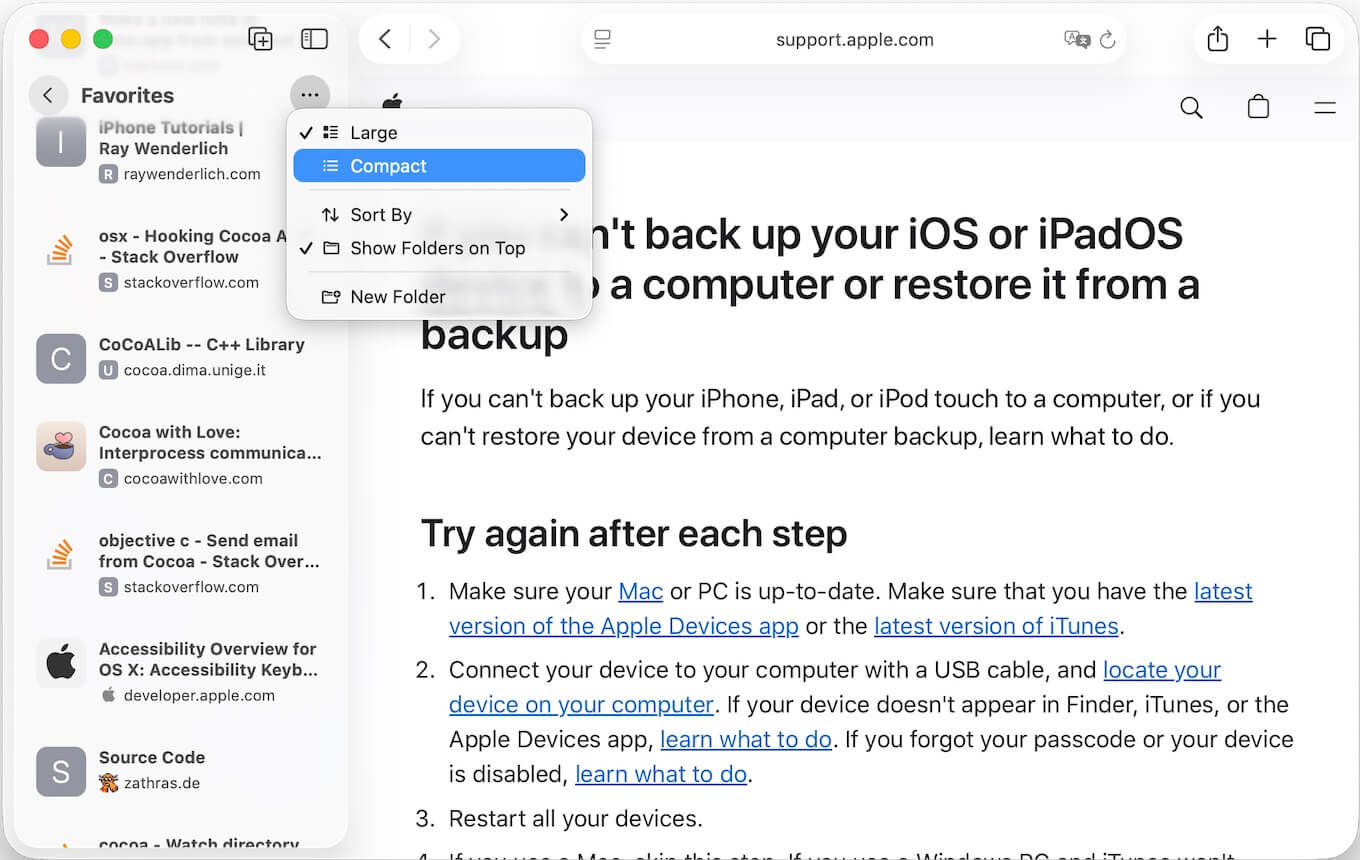Click the support.apple.com address field
Screen dimensions: 1360x860
(x=854, y=40)
